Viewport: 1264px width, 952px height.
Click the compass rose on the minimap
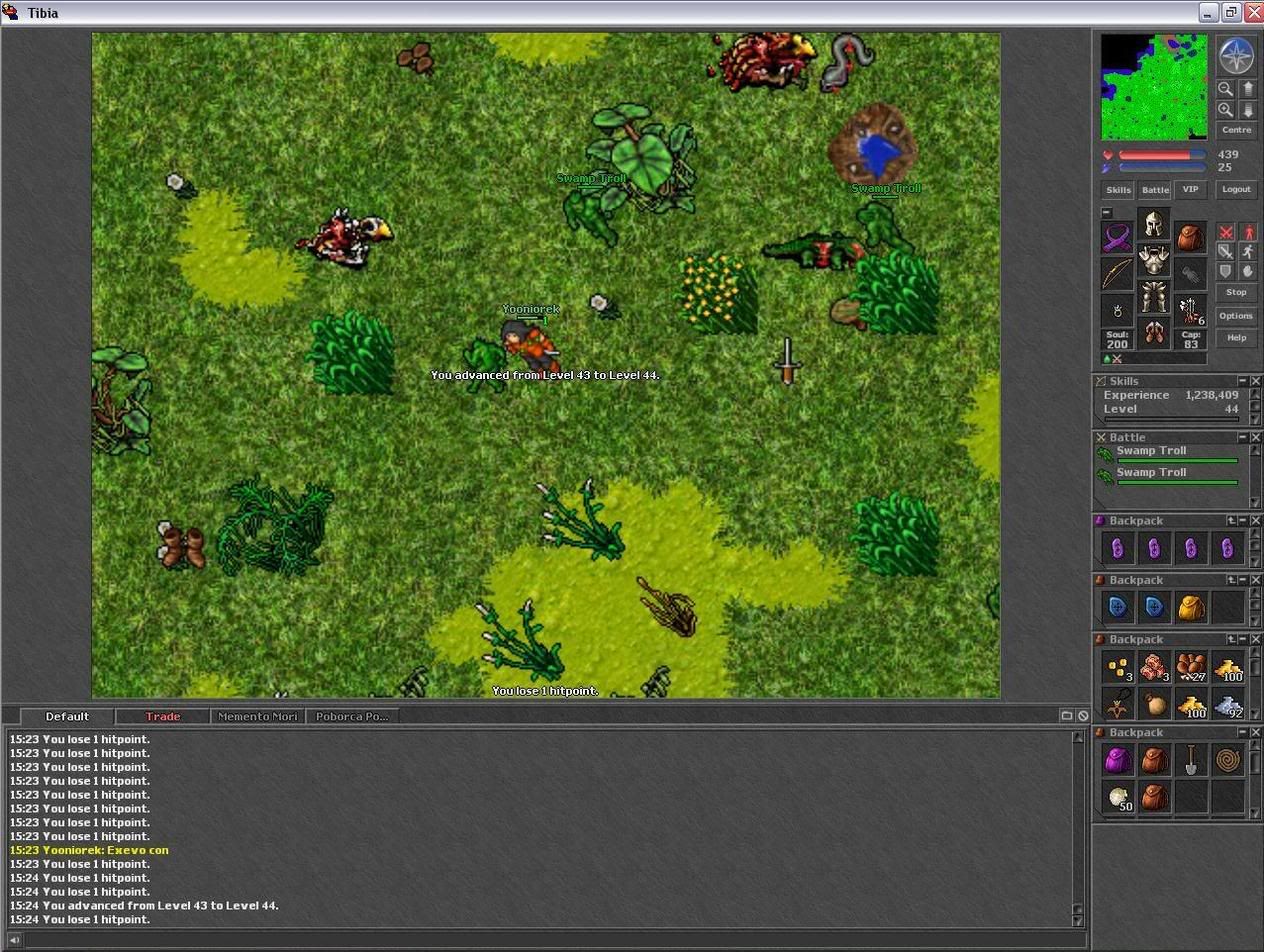tap(1236, 56)
